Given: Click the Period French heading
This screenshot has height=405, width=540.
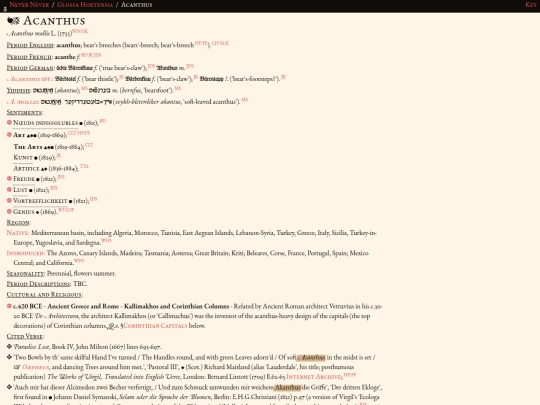Looking at the screenshot, I should click(30, 57).
